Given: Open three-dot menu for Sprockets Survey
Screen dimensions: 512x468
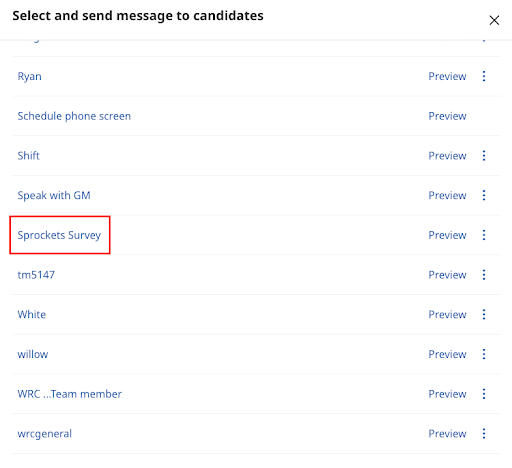Looking at the screenshot, I should pyautogui.click(x=484, y=235).
